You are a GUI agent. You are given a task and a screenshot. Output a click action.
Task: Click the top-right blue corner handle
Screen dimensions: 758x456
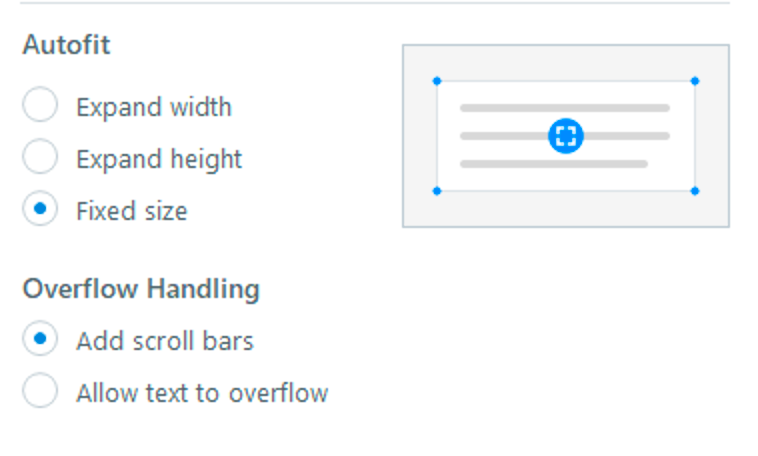coord(695,81)
